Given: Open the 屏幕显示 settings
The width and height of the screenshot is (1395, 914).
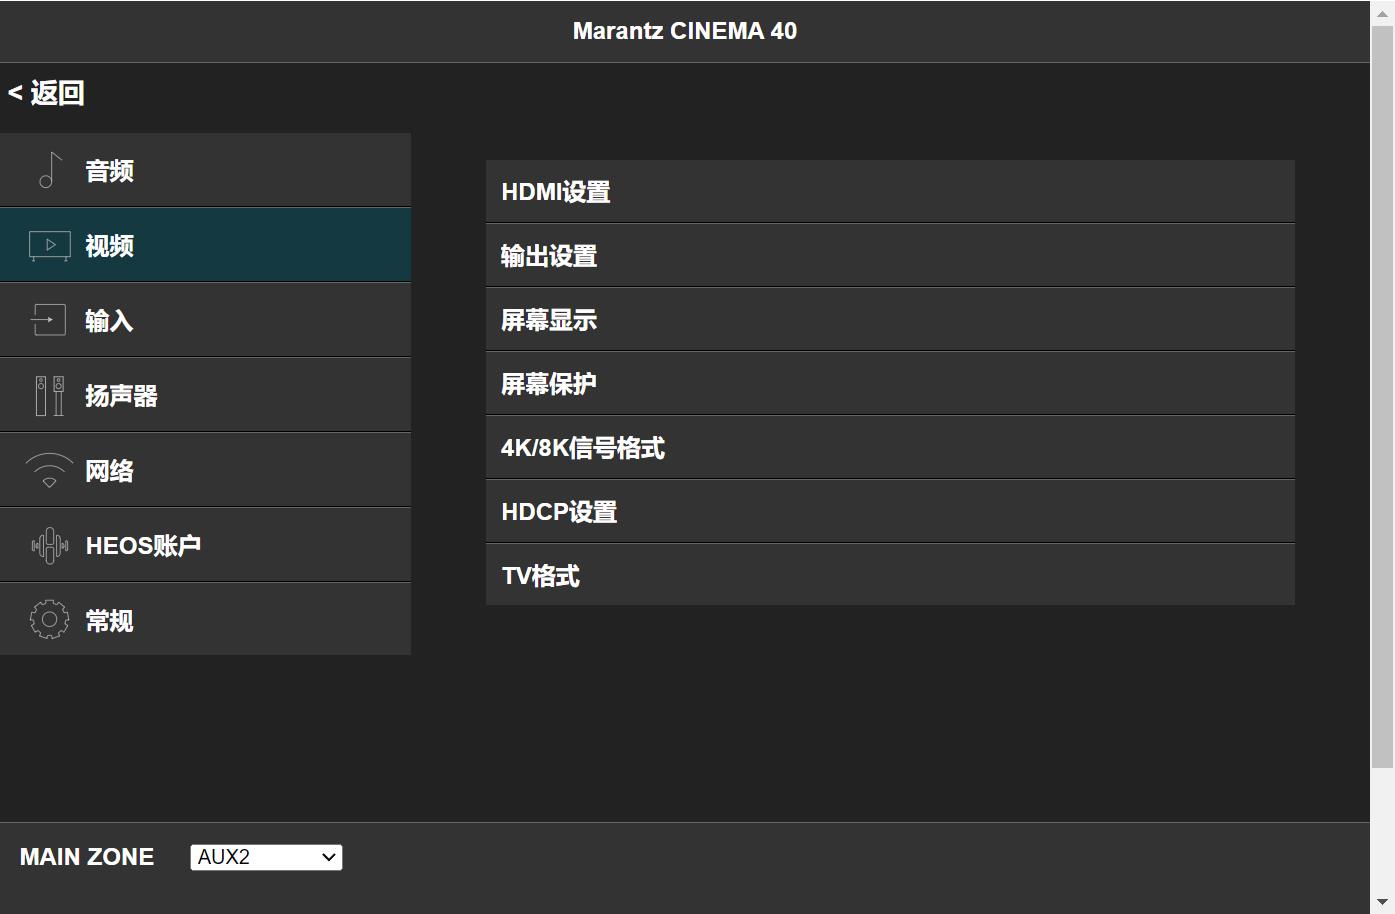Looking at the screenshot, I should click(x=889, y=319).
